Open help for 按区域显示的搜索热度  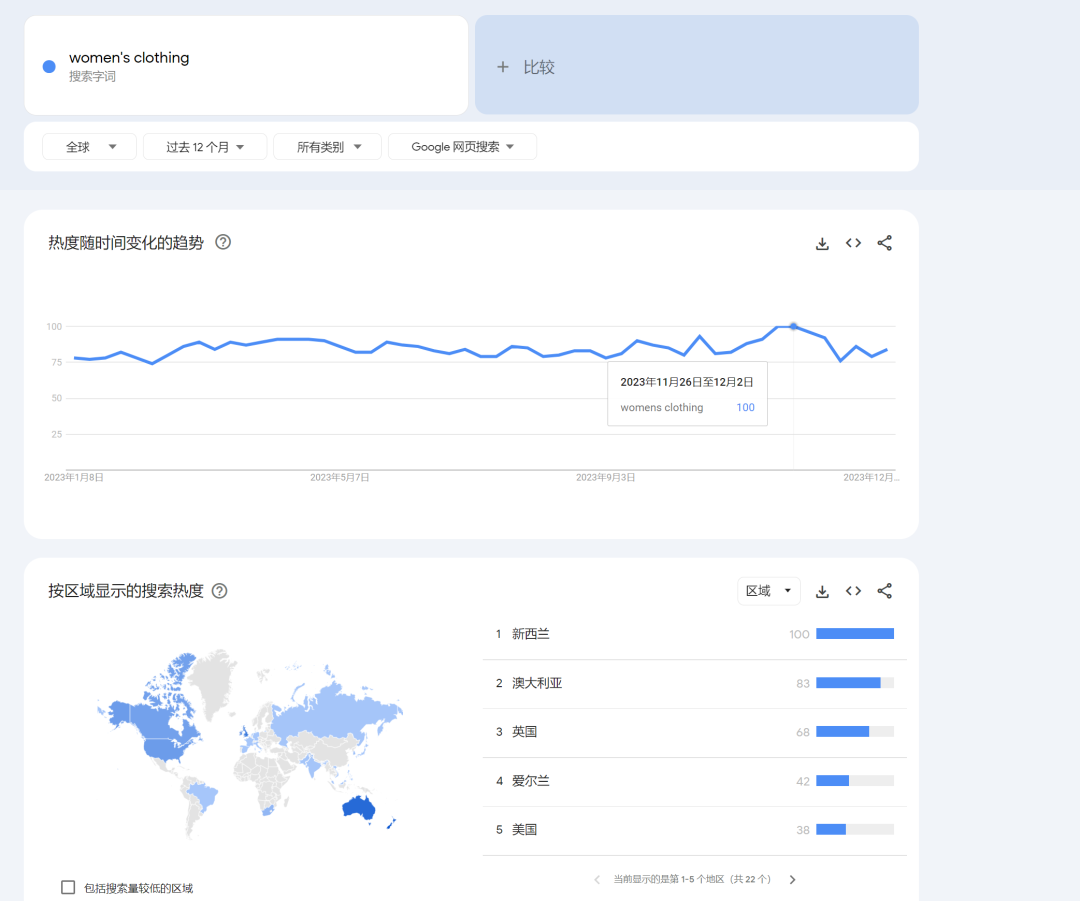(x=219, y=591)
